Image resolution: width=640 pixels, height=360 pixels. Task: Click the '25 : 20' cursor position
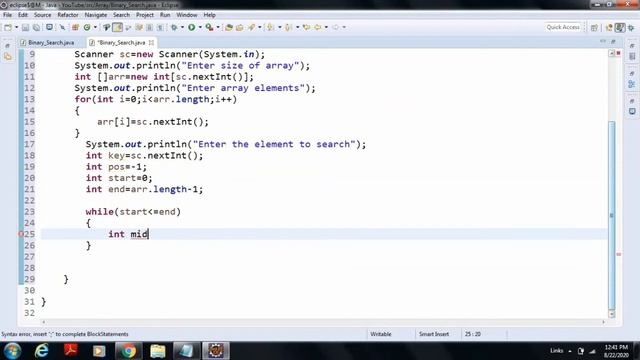coord(473,334)
